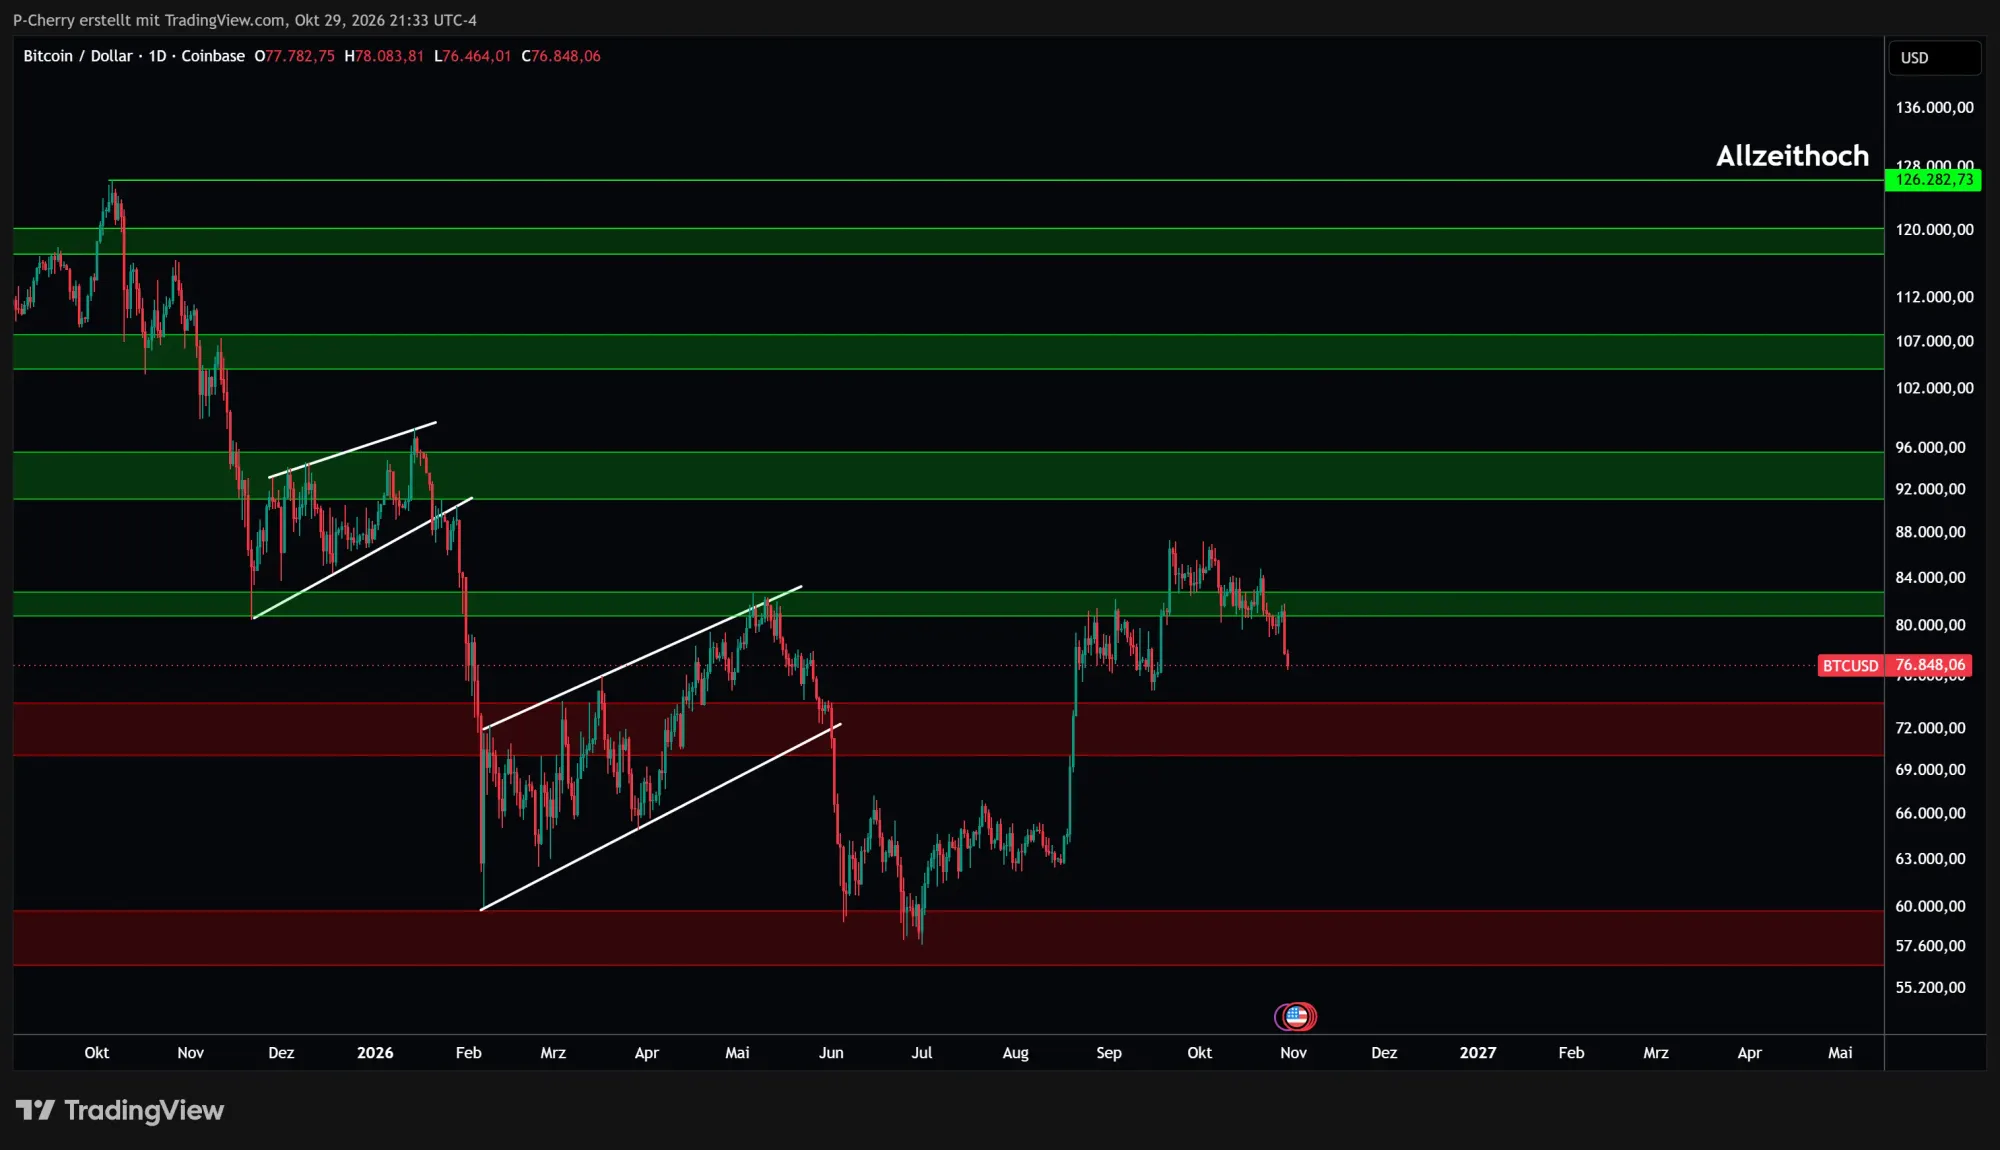Click the 60.000,00 price axis label

1930,907
